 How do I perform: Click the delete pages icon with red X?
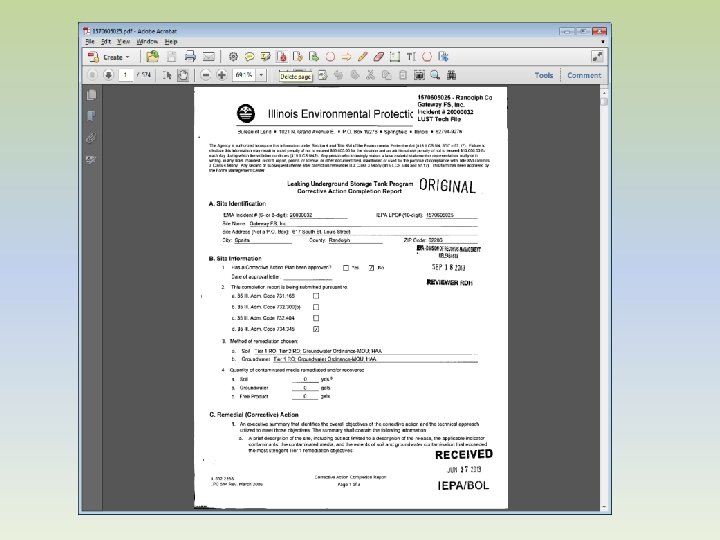tap(281, 56)
